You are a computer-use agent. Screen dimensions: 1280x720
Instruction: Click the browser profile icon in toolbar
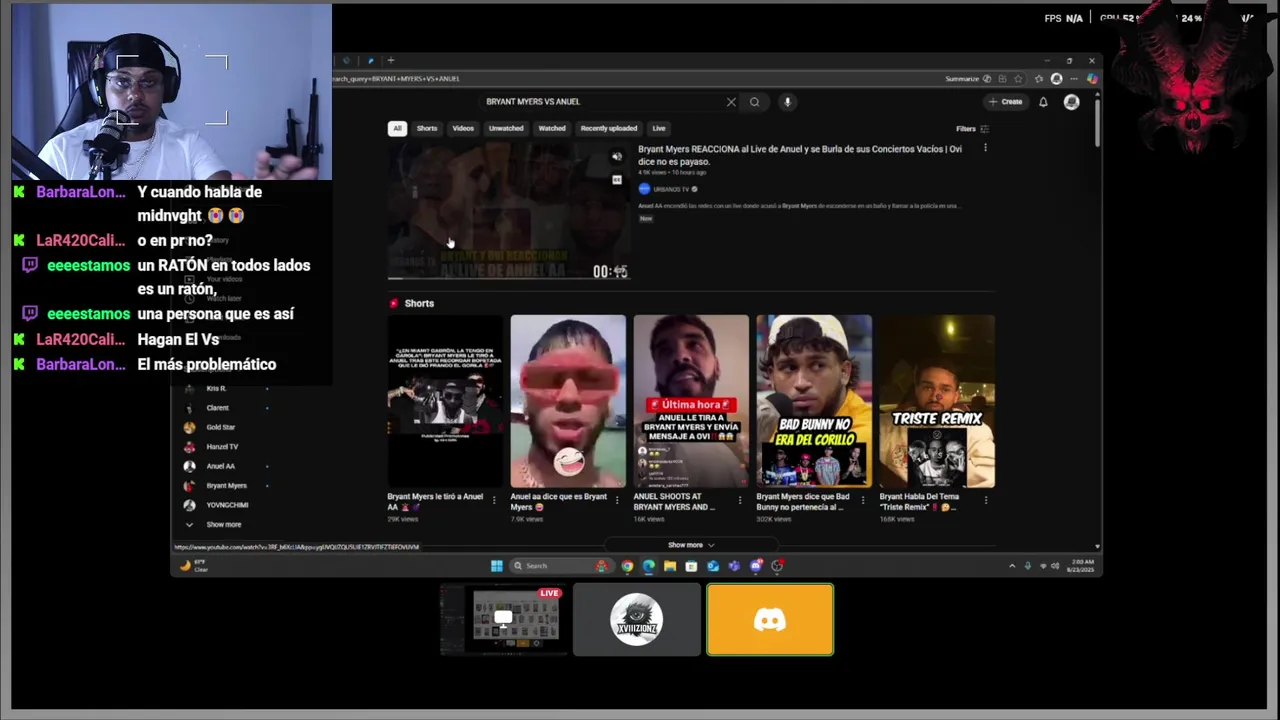click(1056, 78)
